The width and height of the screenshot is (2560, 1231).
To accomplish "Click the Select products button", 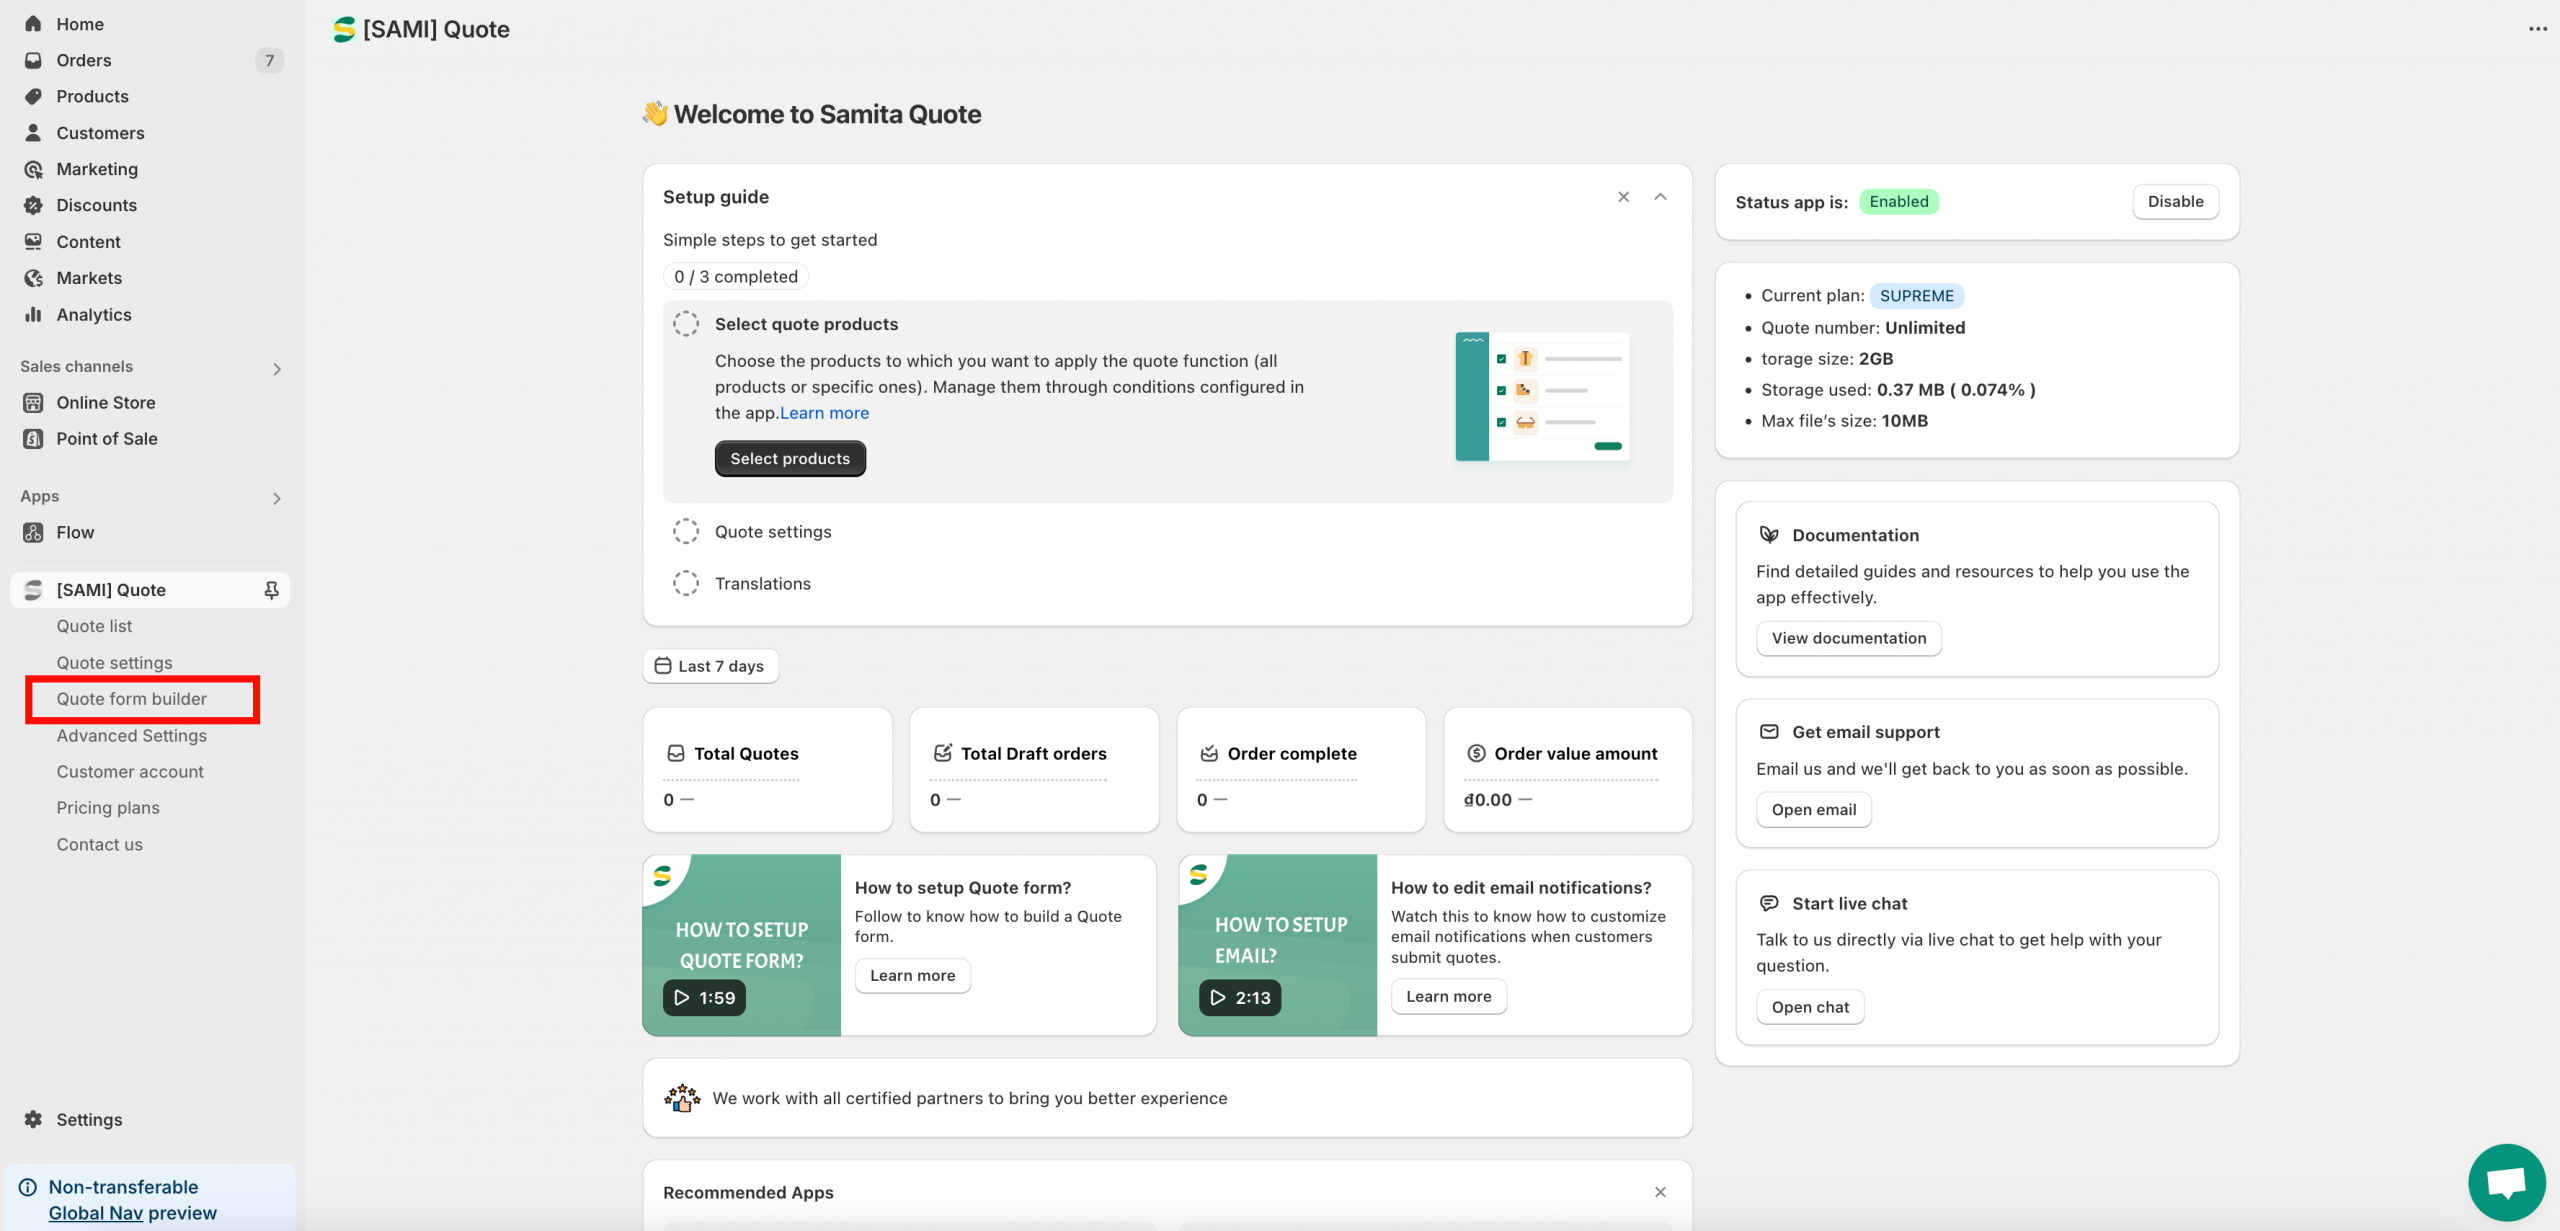I will point(790,458).
